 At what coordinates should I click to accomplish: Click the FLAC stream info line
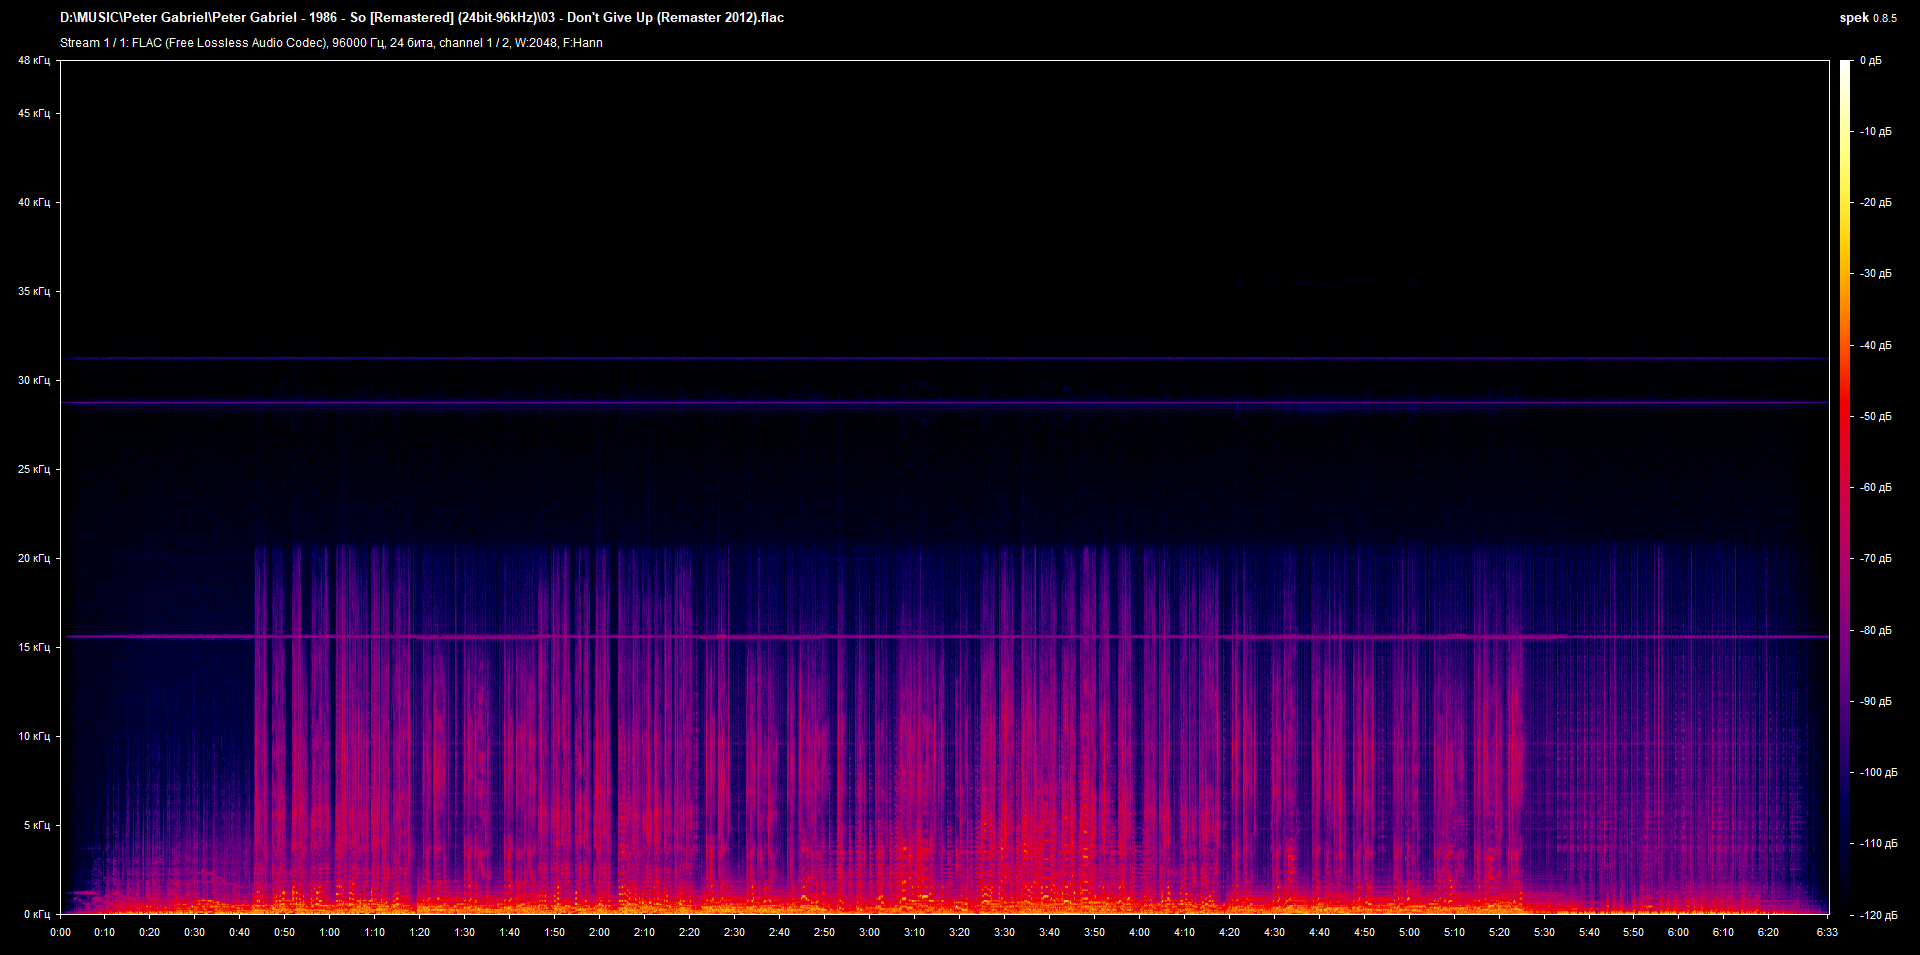pyautogui.click(x=331, y=43)
